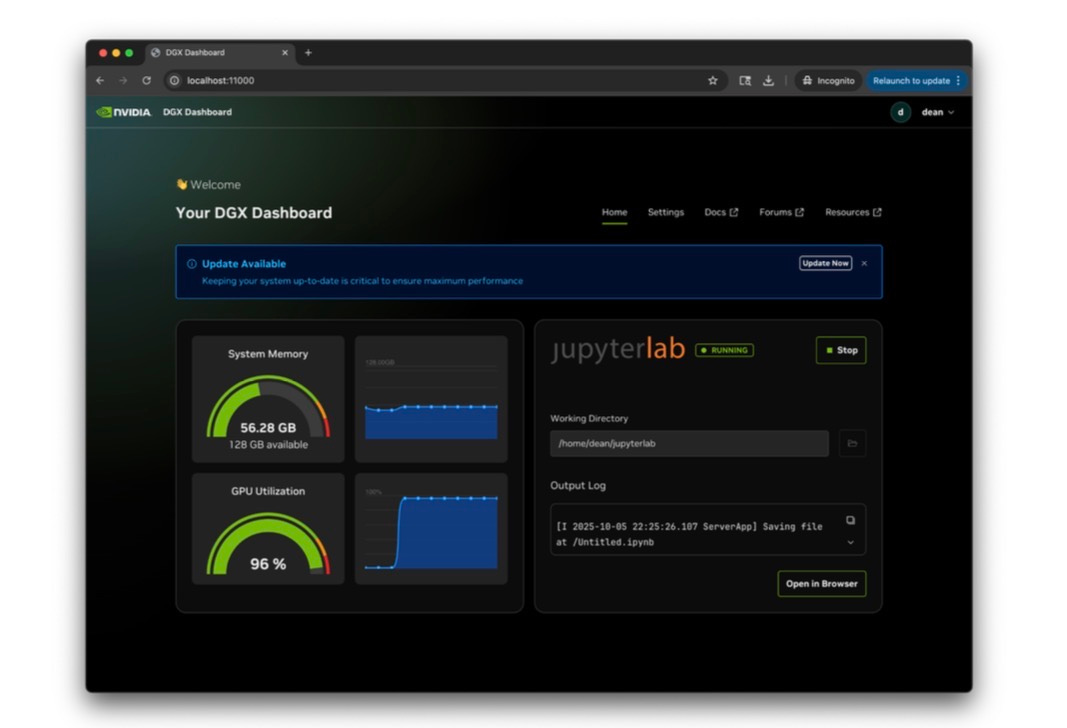The image size is (1067, 728).
Task: Click the system memory history chart
Action: pyautogui.click(x=431, y=399)
